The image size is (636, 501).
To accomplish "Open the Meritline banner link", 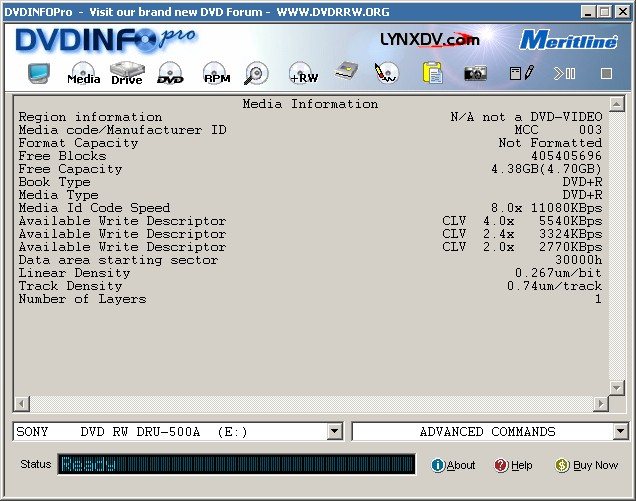I will pos(569,40).
